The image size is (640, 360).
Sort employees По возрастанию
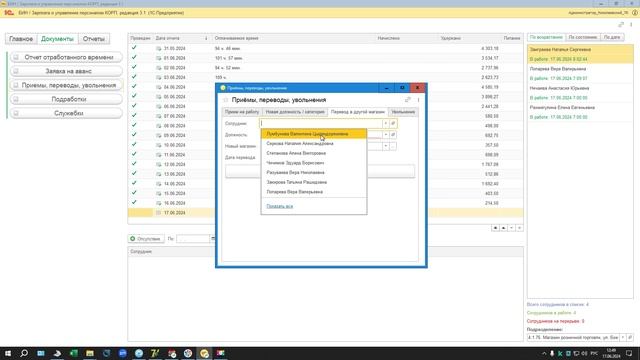(x=546, y=38)
